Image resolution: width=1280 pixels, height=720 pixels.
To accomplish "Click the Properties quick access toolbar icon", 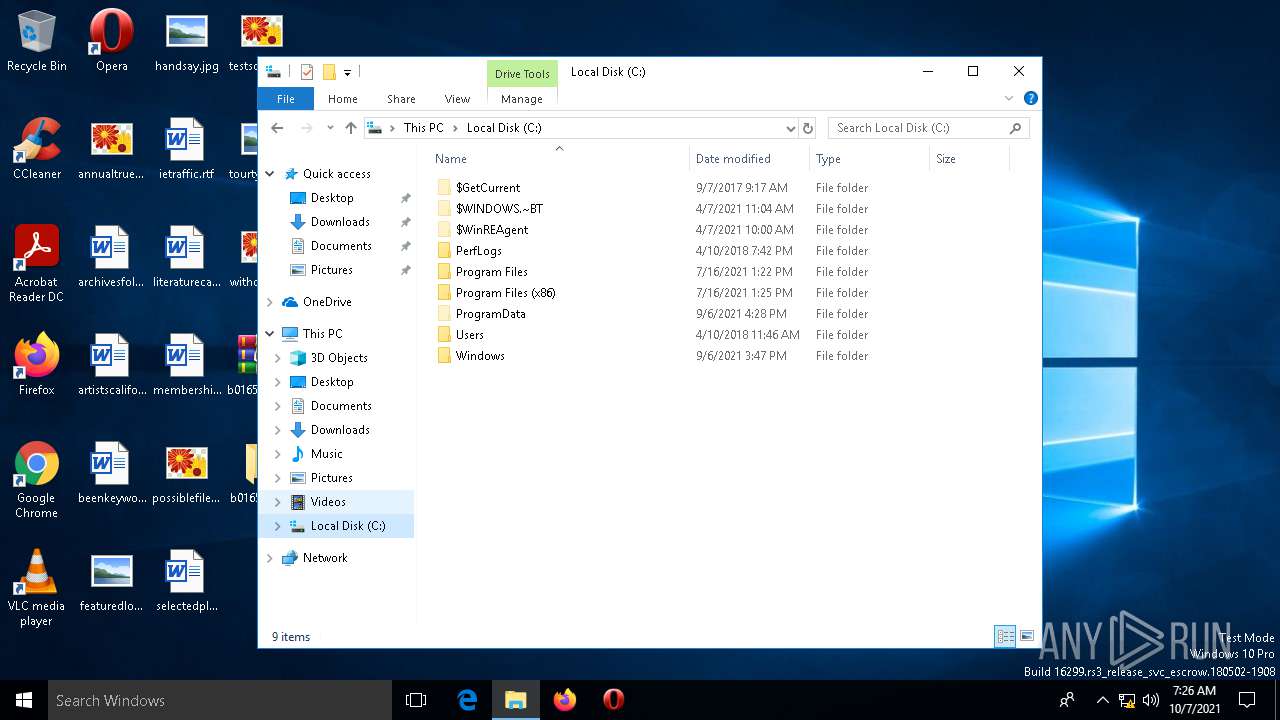I will [307, 72].
